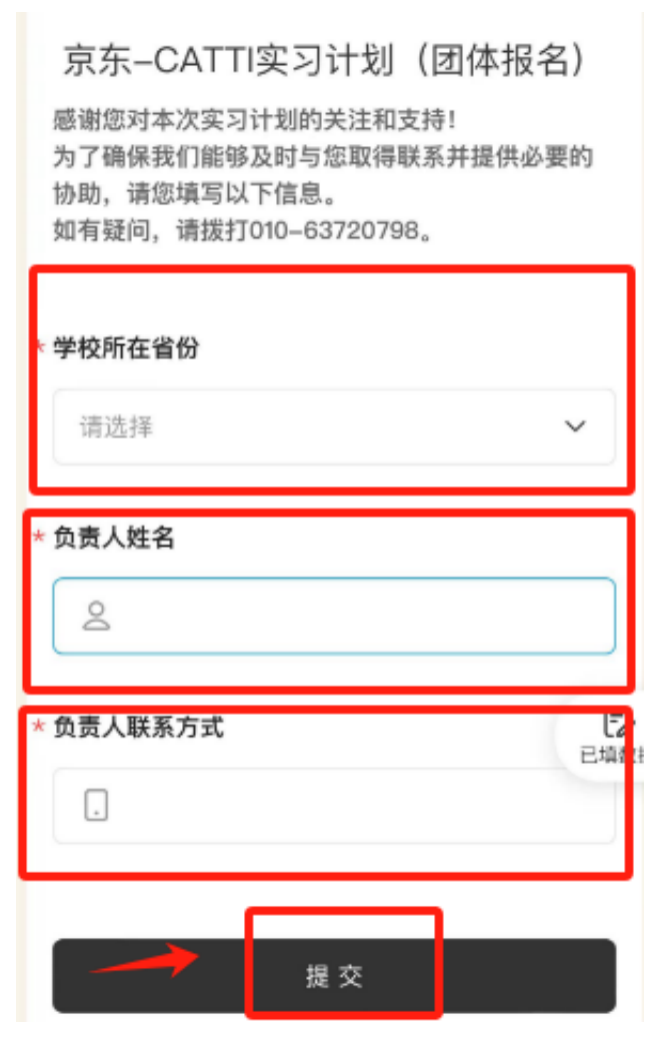Click the red asterisk beside 负责人联系方式

pos(38,726)
